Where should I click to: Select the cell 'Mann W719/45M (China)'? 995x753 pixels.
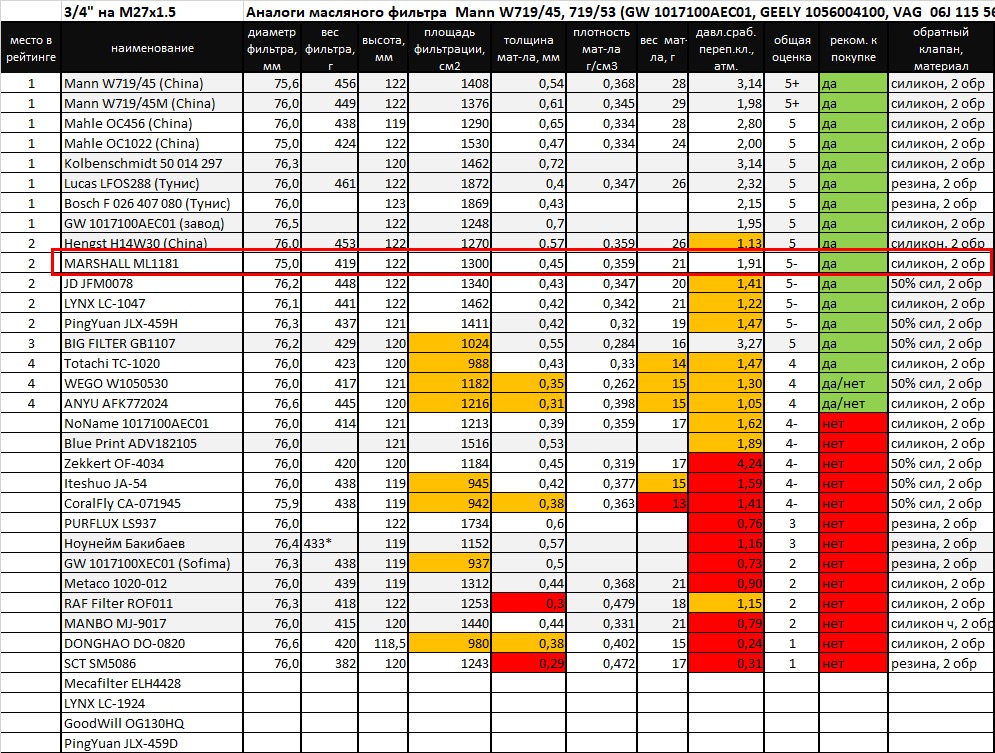[x=152, y=103]
